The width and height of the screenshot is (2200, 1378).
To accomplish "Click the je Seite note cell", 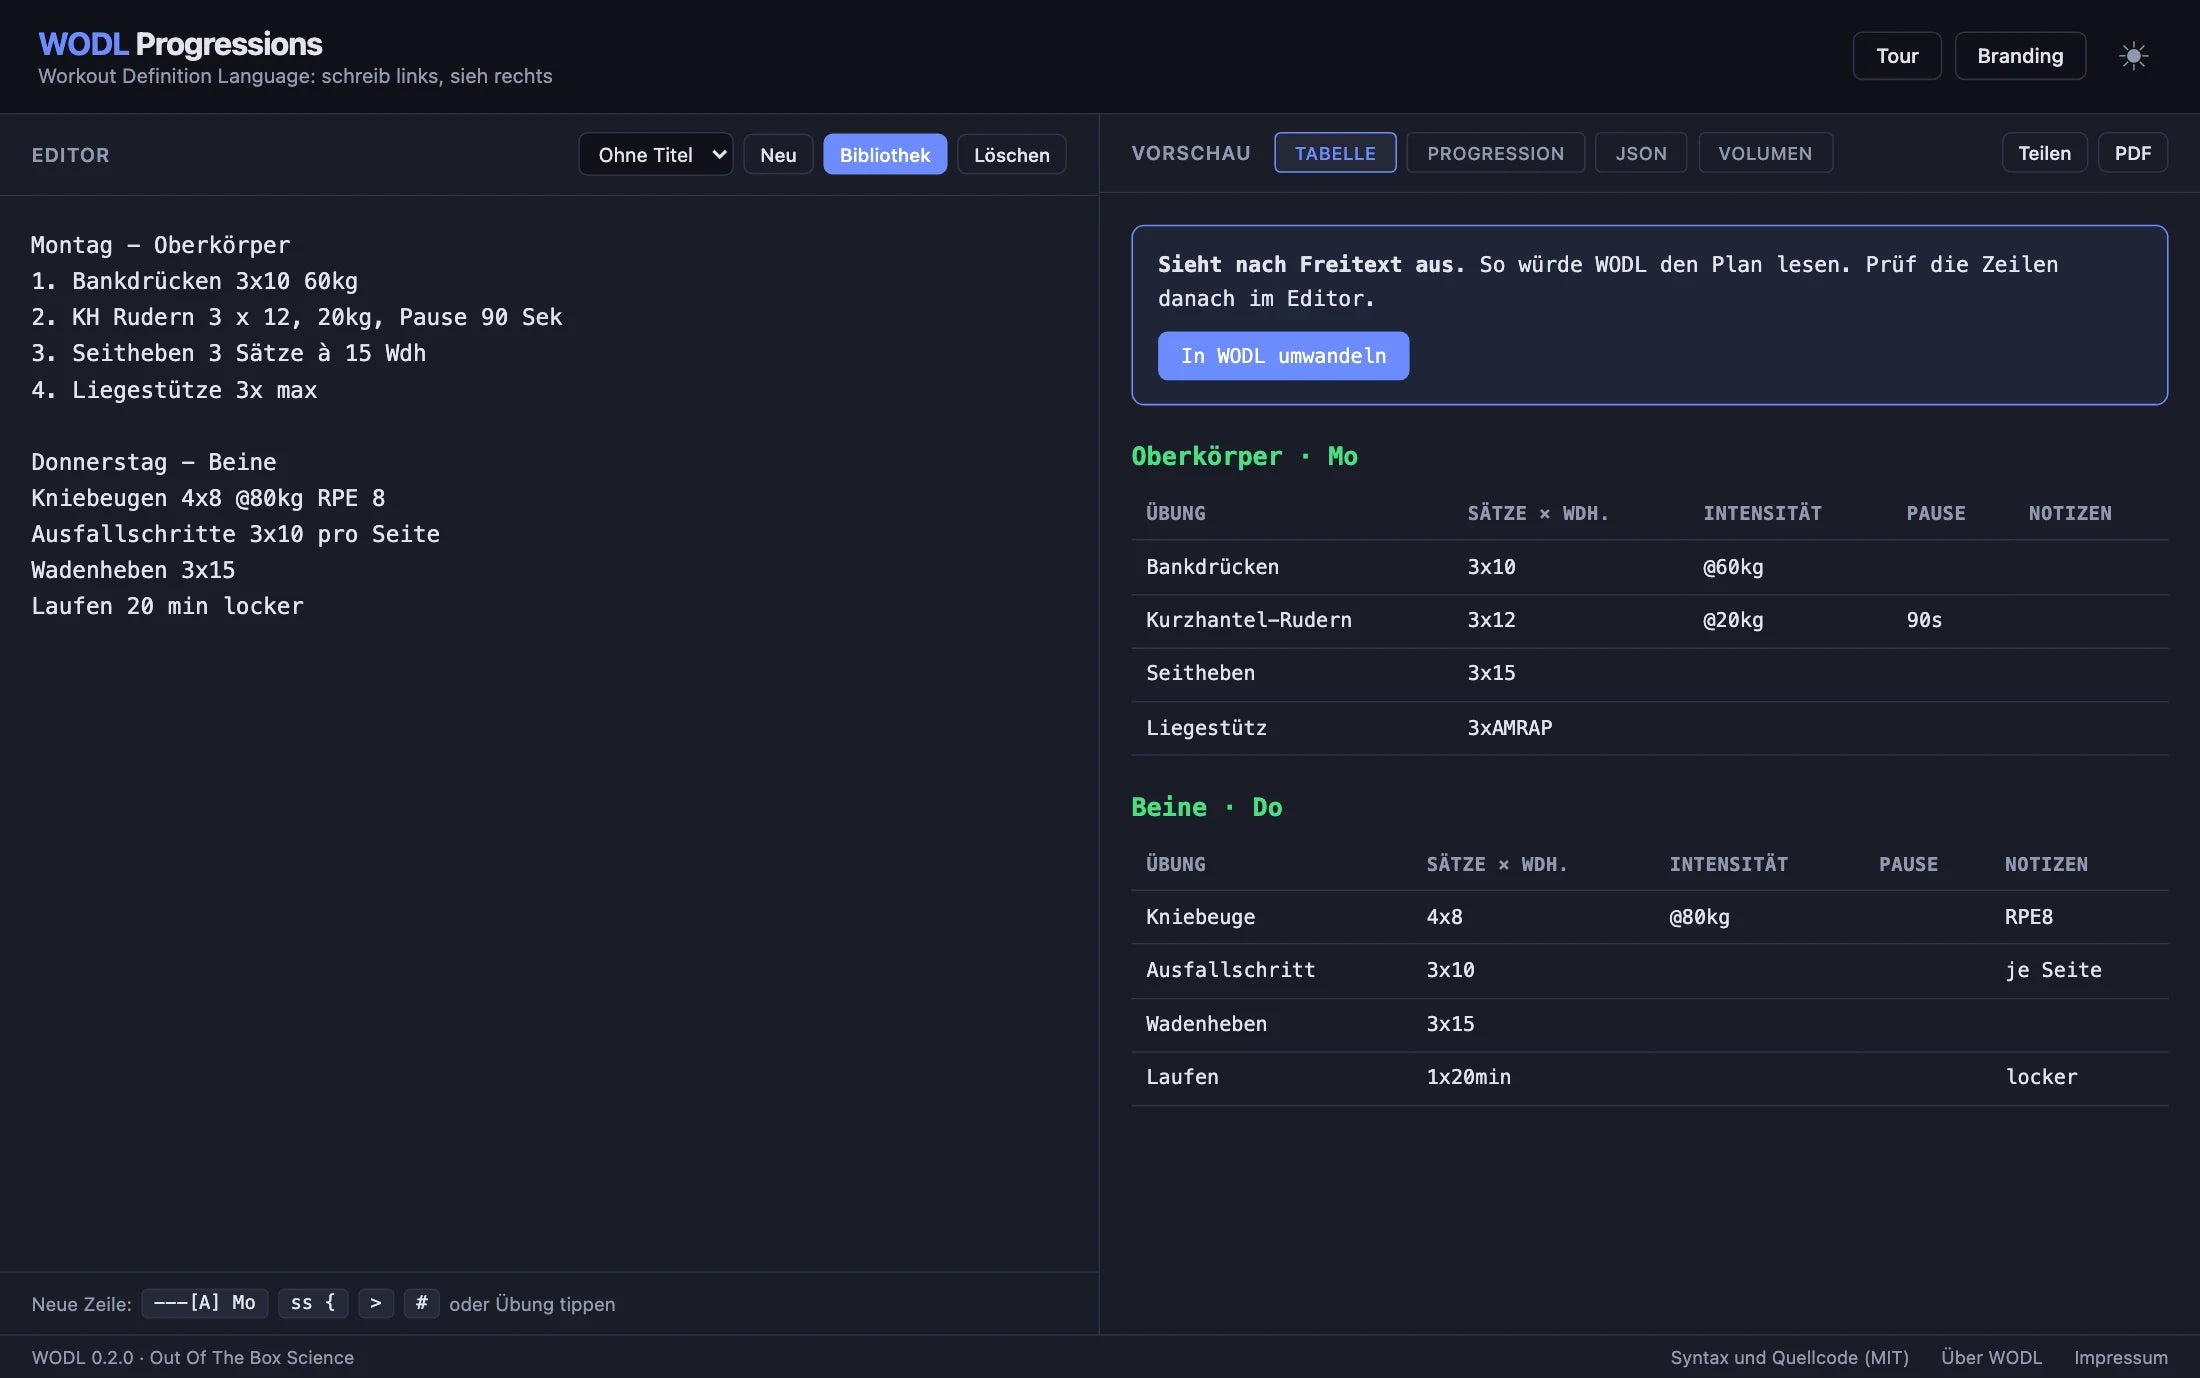I will point(2053,970).
